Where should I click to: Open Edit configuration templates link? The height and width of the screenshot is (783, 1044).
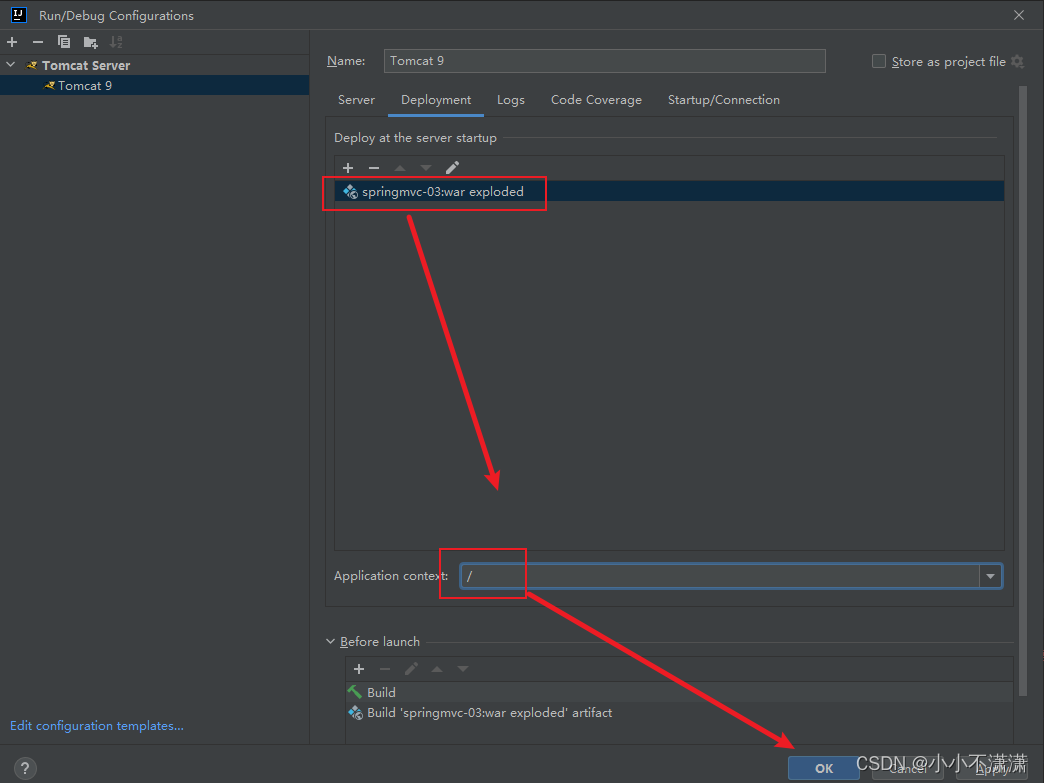(97, 726)
